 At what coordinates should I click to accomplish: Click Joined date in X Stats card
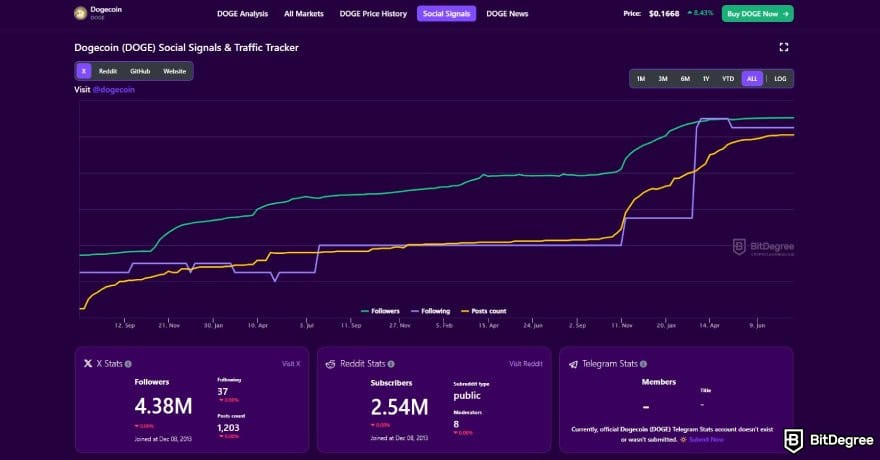click(163, 439)
